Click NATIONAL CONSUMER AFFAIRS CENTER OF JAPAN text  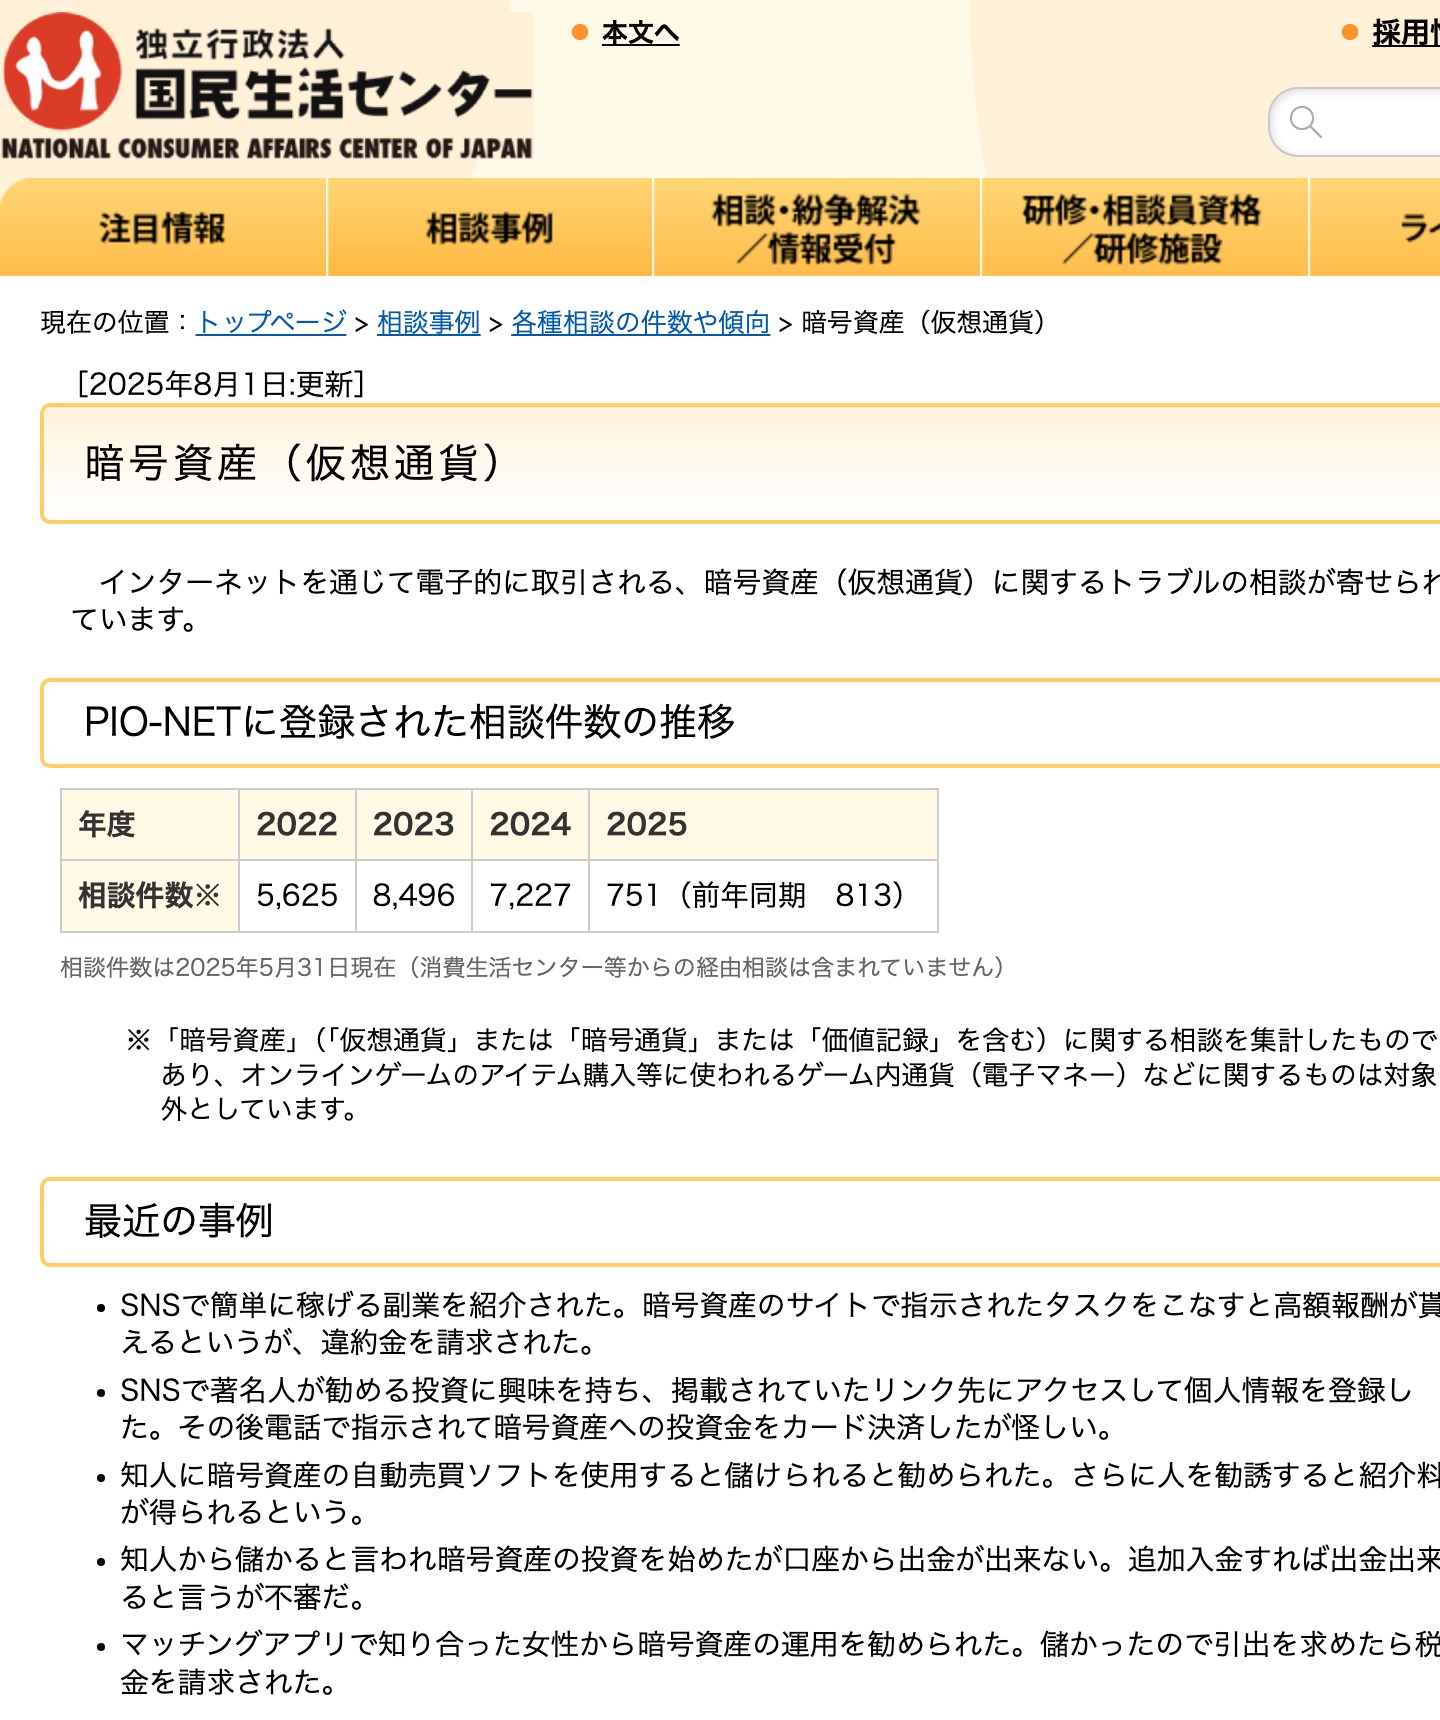click(x=267, y=149)
